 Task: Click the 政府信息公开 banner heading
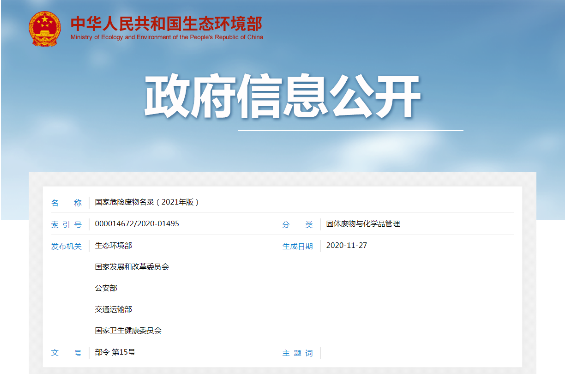(282, 96)
